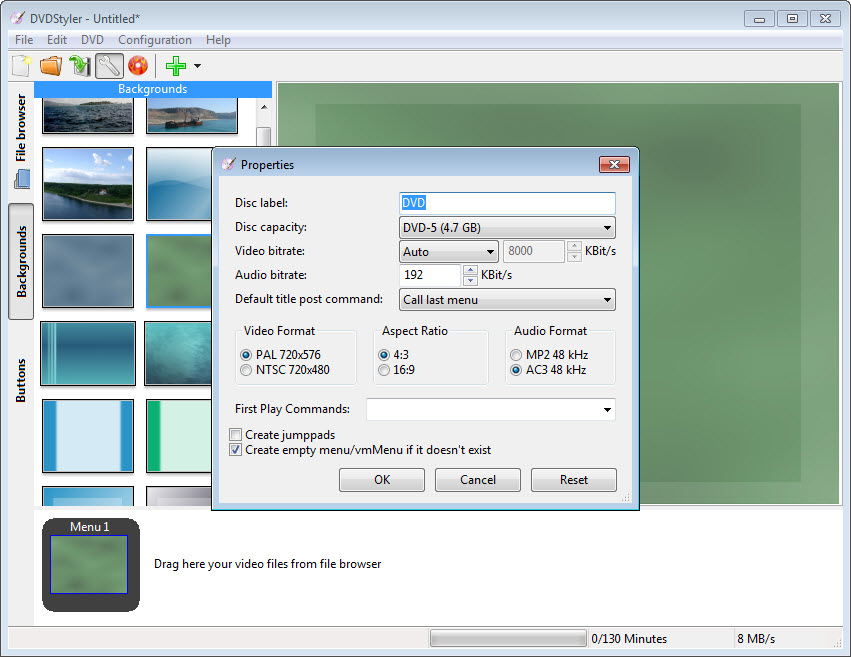Click the video bitrate 8000 field
This screenshot has height=657, width=851.
534,251
